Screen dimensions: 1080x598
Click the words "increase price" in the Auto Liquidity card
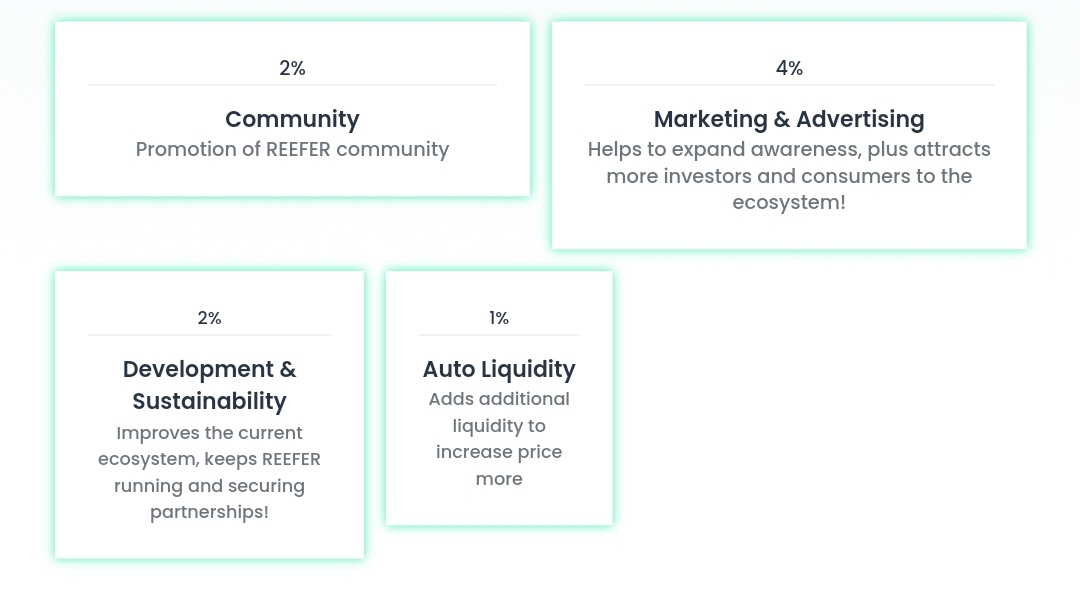pyautogui.click(x=499, y=452)
